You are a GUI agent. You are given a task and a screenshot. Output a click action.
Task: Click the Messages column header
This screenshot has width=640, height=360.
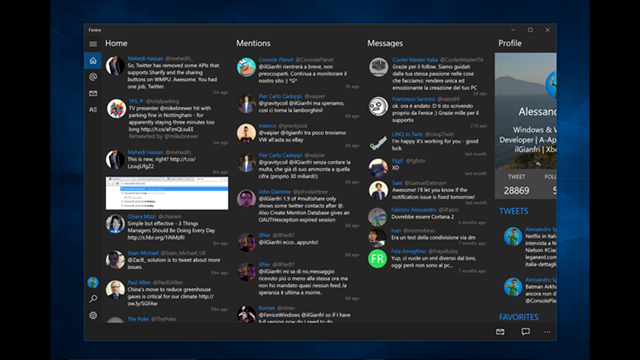point(385,43)
